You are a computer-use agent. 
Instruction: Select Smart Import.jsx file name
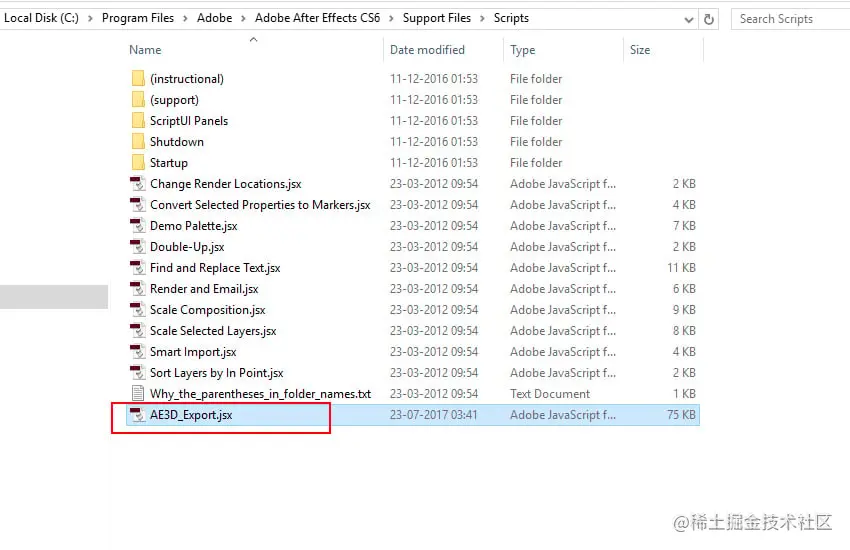(x=193, y=352)
